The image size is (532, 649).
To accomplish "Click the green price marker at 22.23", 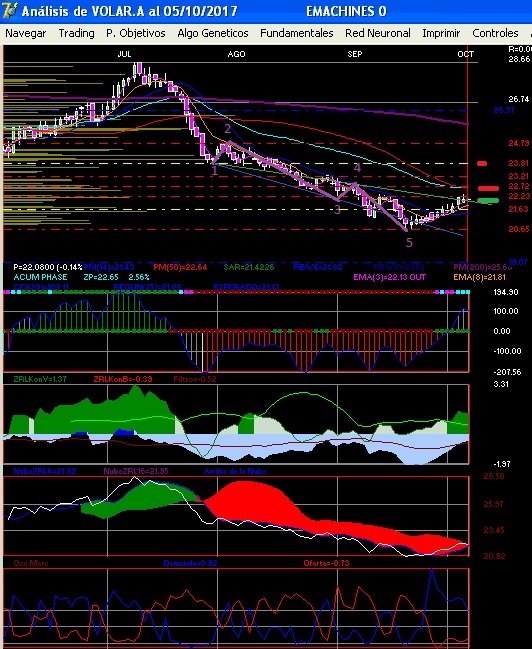I will (x=488, y=201).
